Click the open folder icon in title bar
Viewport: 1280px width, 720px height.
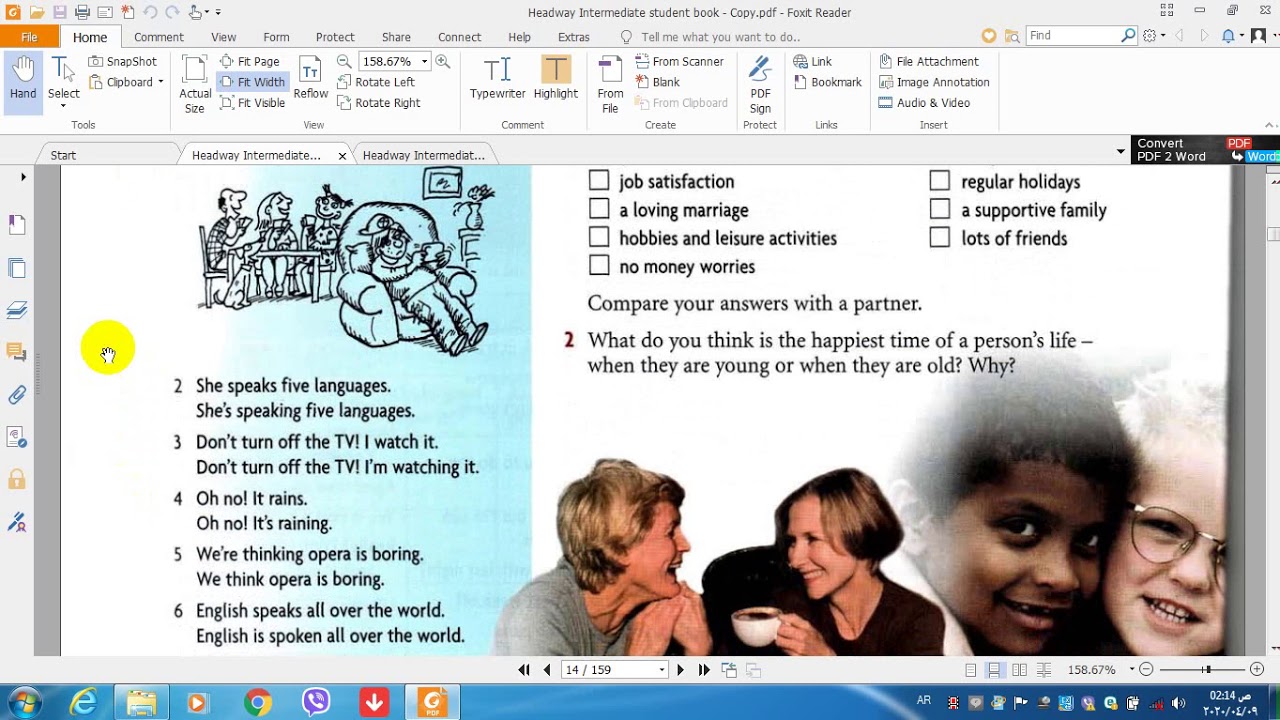(37, 12)
